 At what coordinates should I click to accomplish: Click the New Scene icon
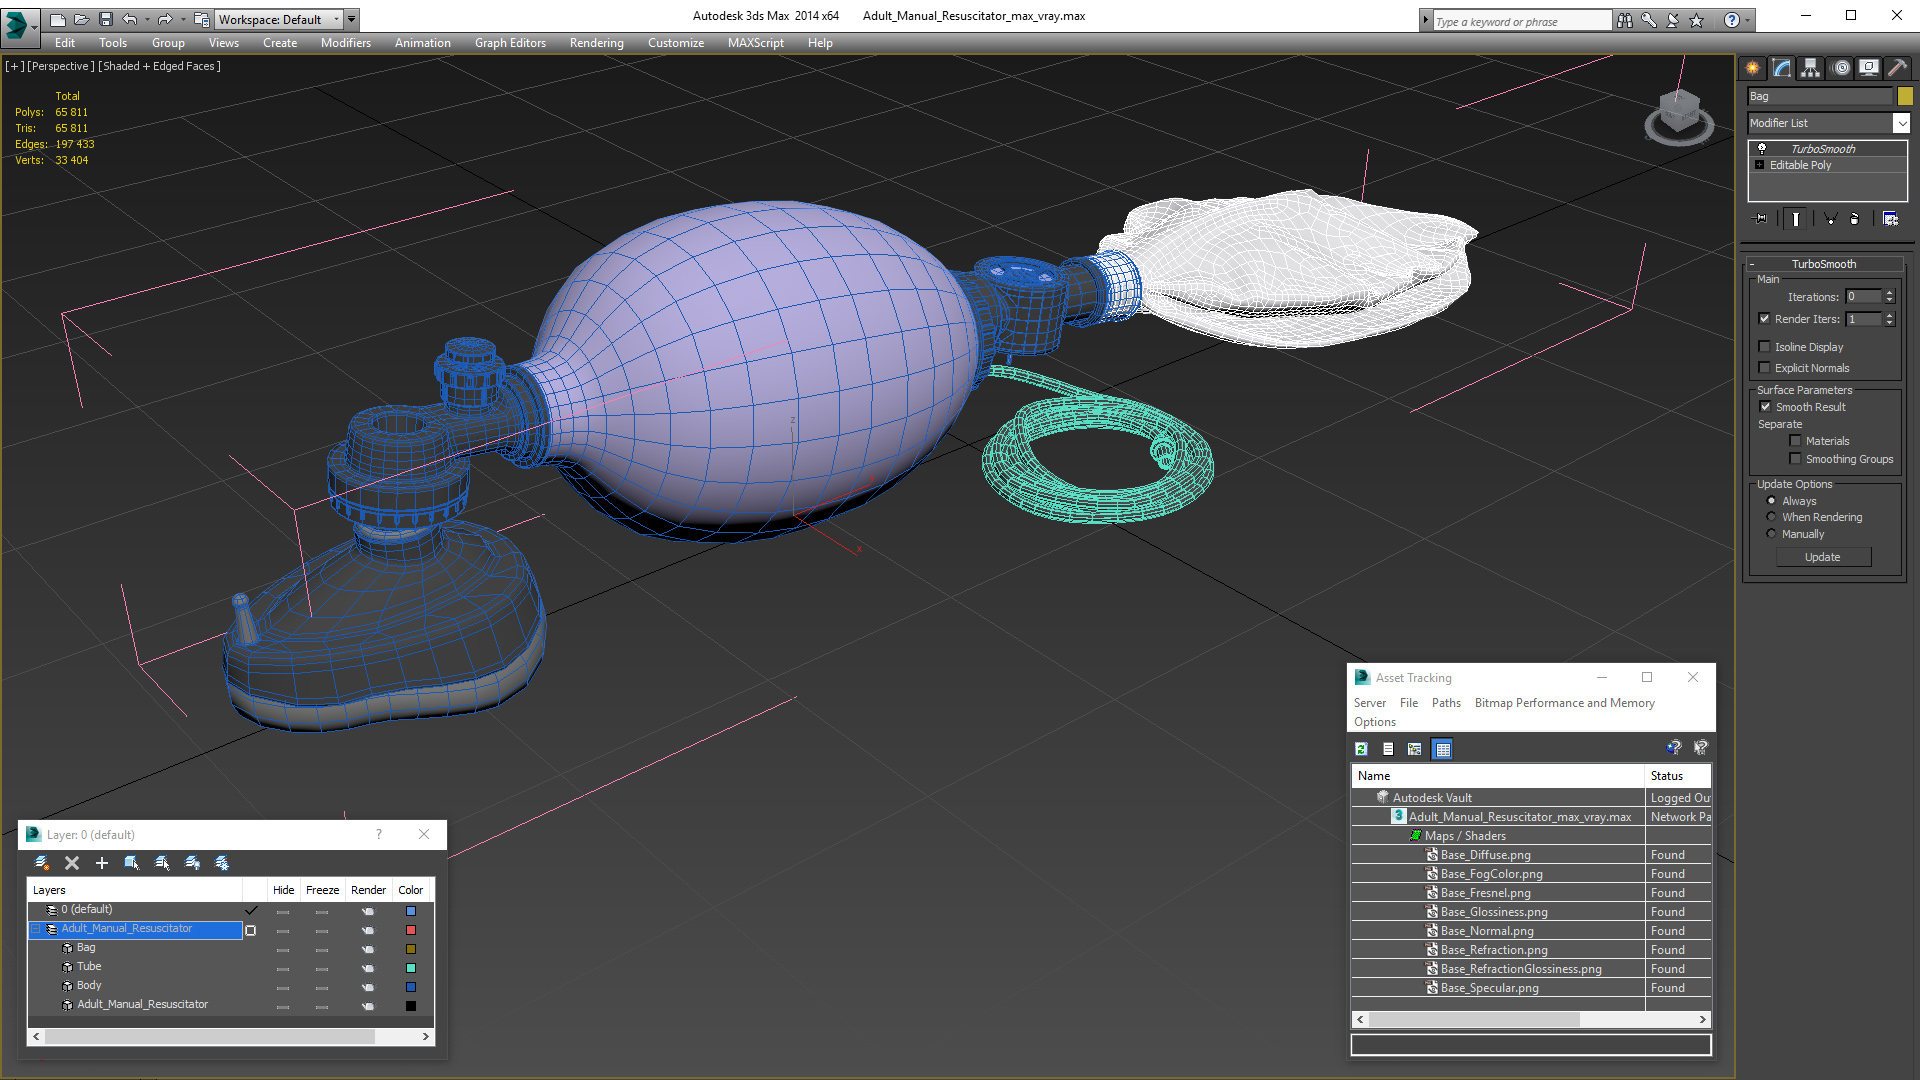coord(57,19)
